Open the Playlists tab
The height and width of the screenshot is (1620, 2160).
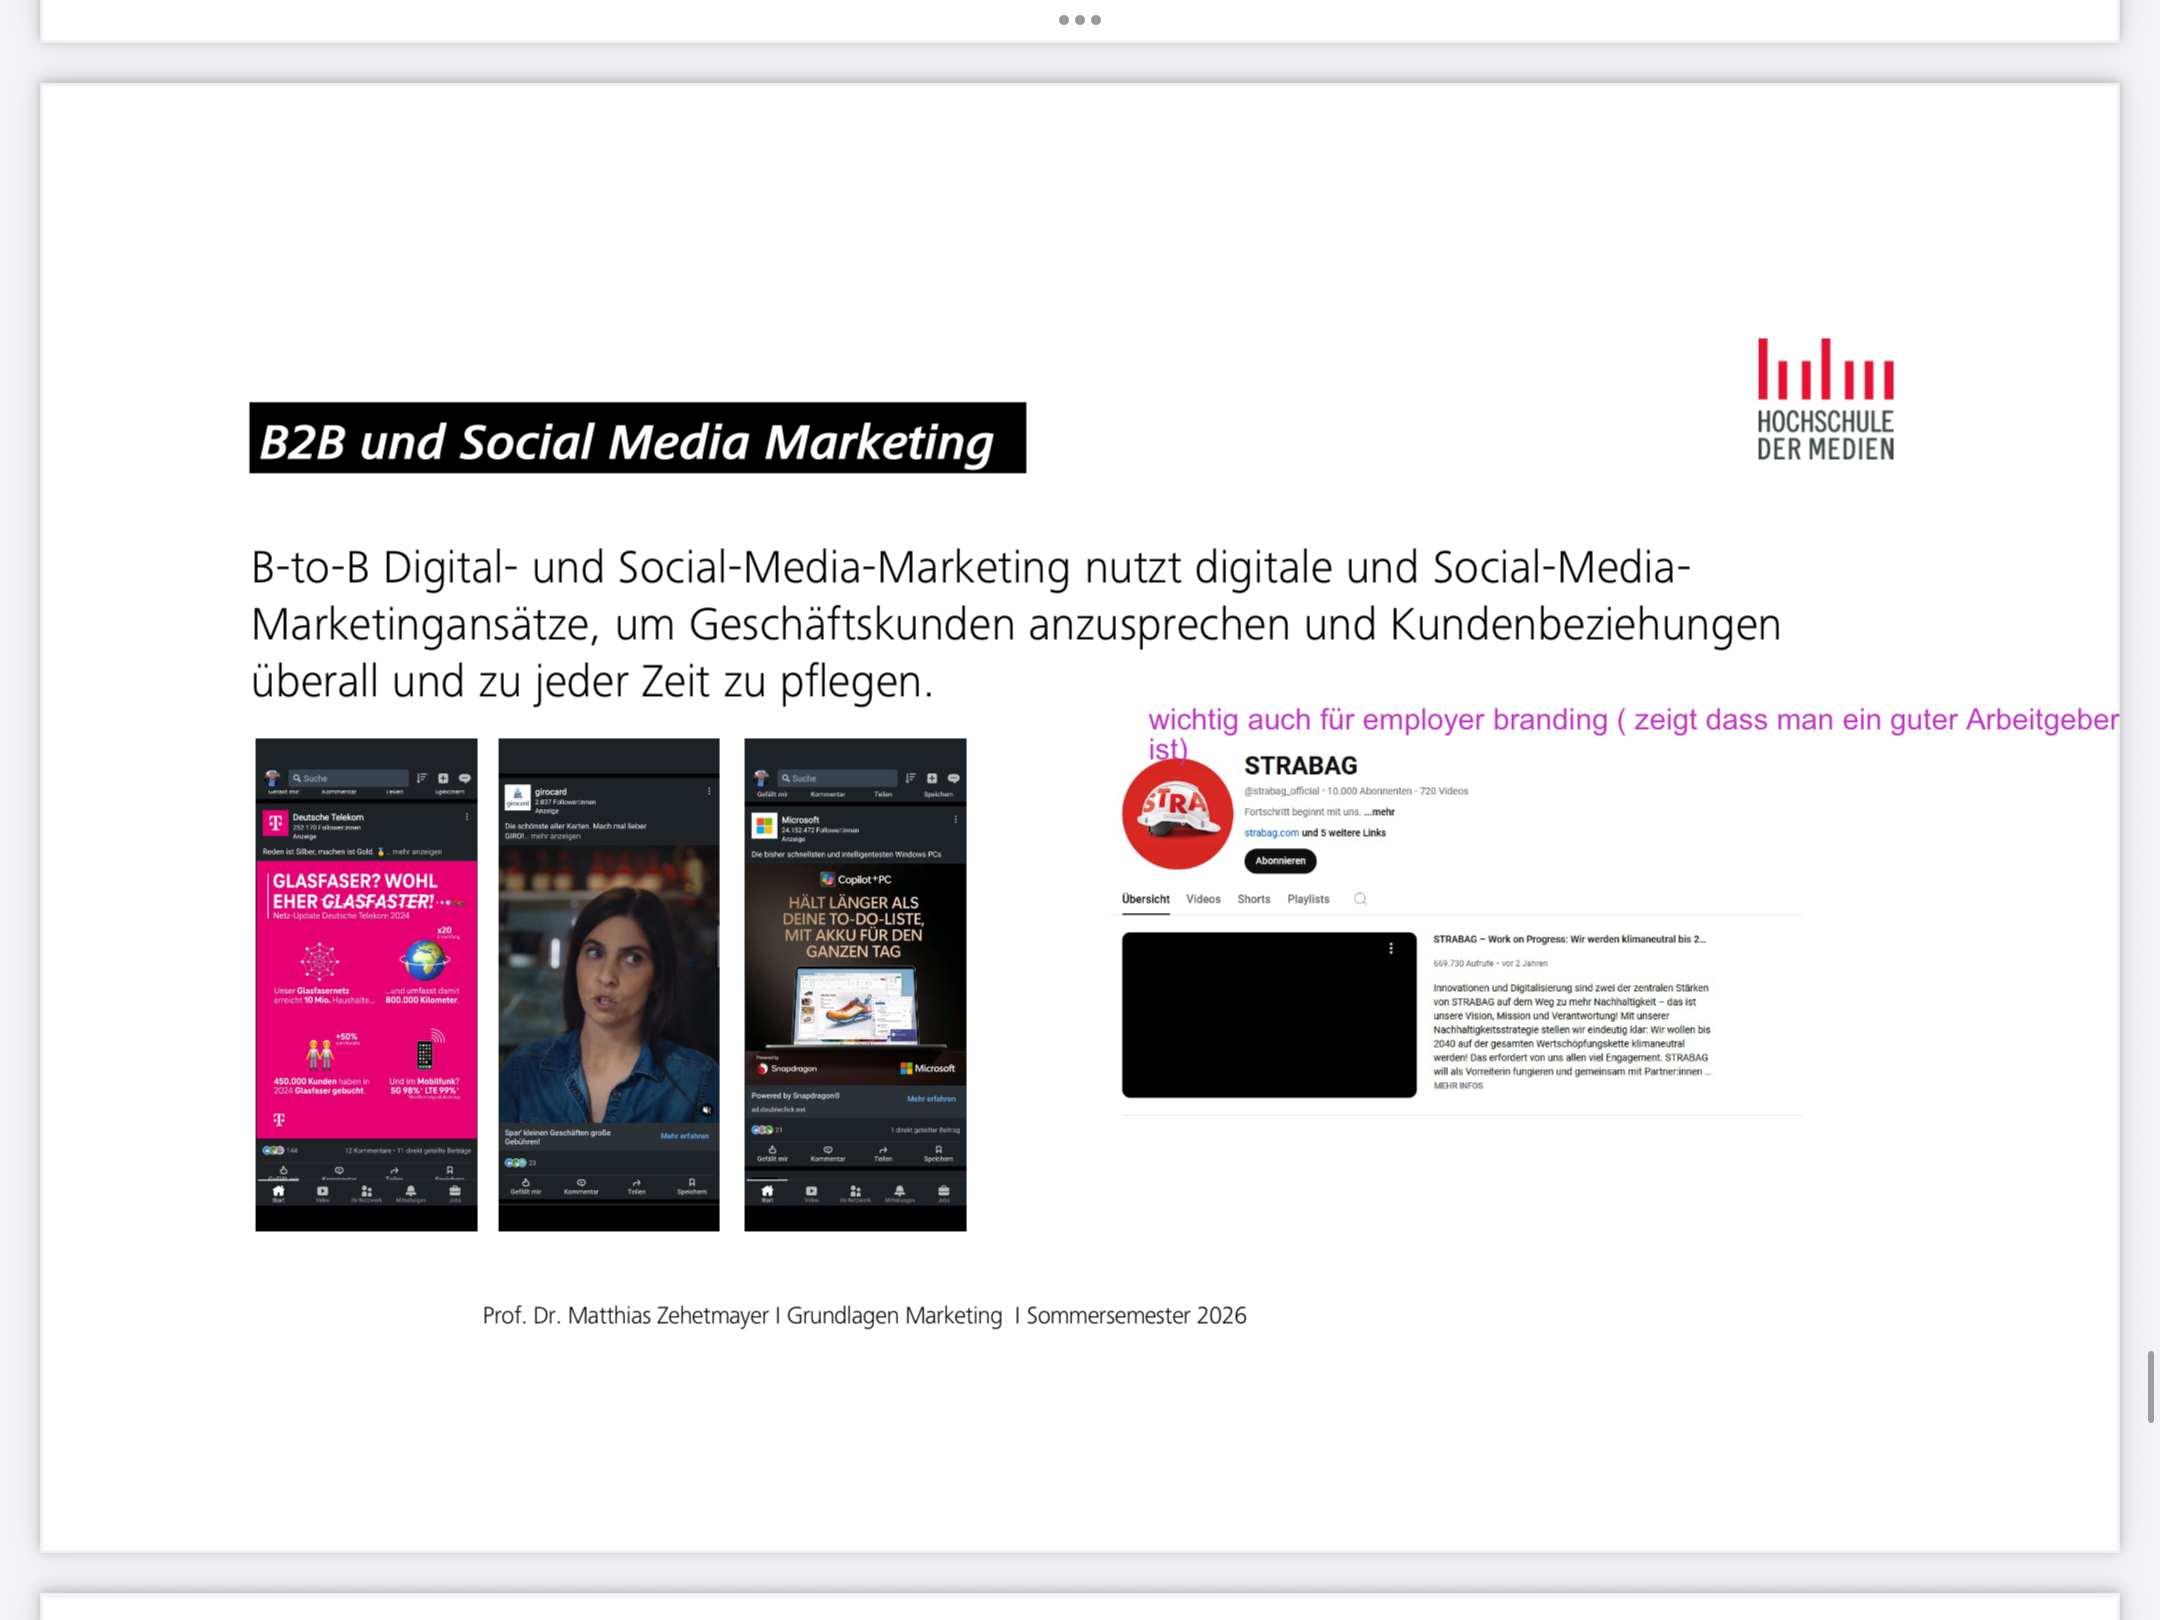click(1308, 899)
